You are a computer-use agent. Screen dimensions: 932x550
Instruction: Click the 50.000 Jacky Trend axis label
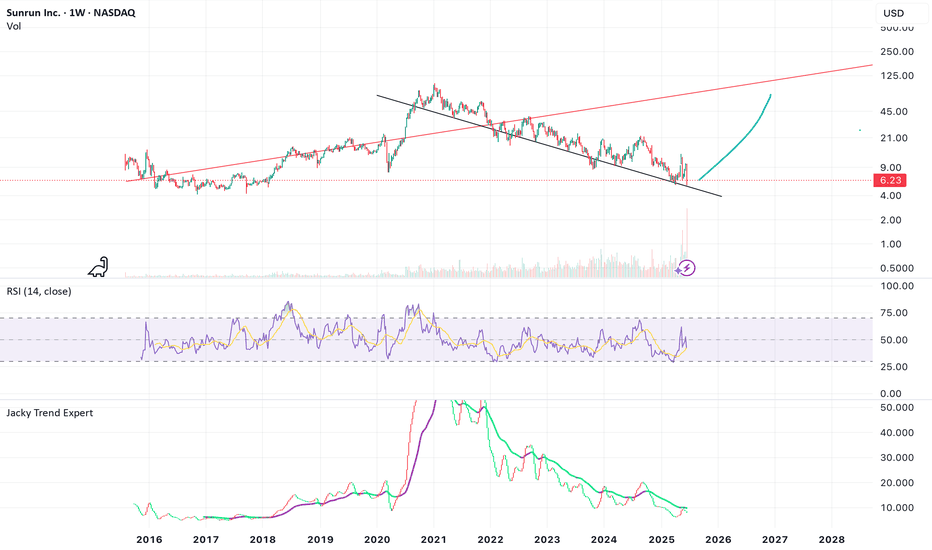(x=897, y=407)
